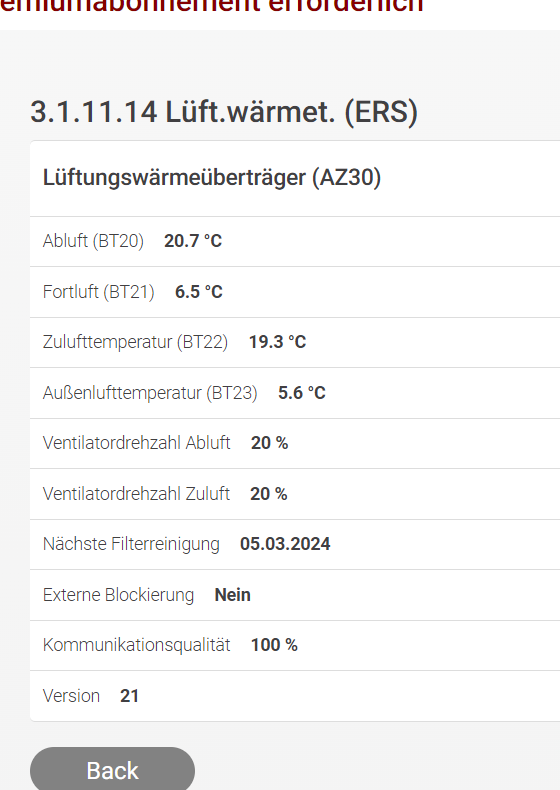Select the Ventilatordrehzahl Zuluft row
Image resolution: width=560 pixels, height=790 pixels.
(295, 494)
